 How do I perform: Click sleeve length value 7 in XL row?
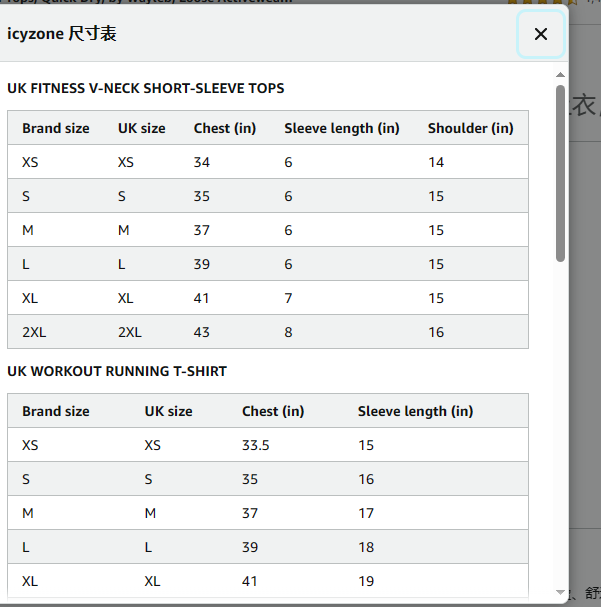pyautogui.click(x=288, y=298)
